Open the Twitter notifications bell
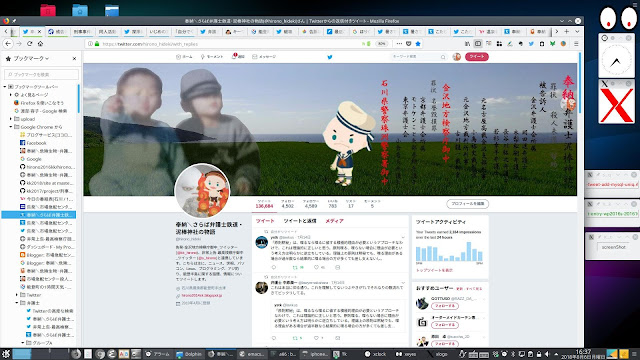 (238, 57)
